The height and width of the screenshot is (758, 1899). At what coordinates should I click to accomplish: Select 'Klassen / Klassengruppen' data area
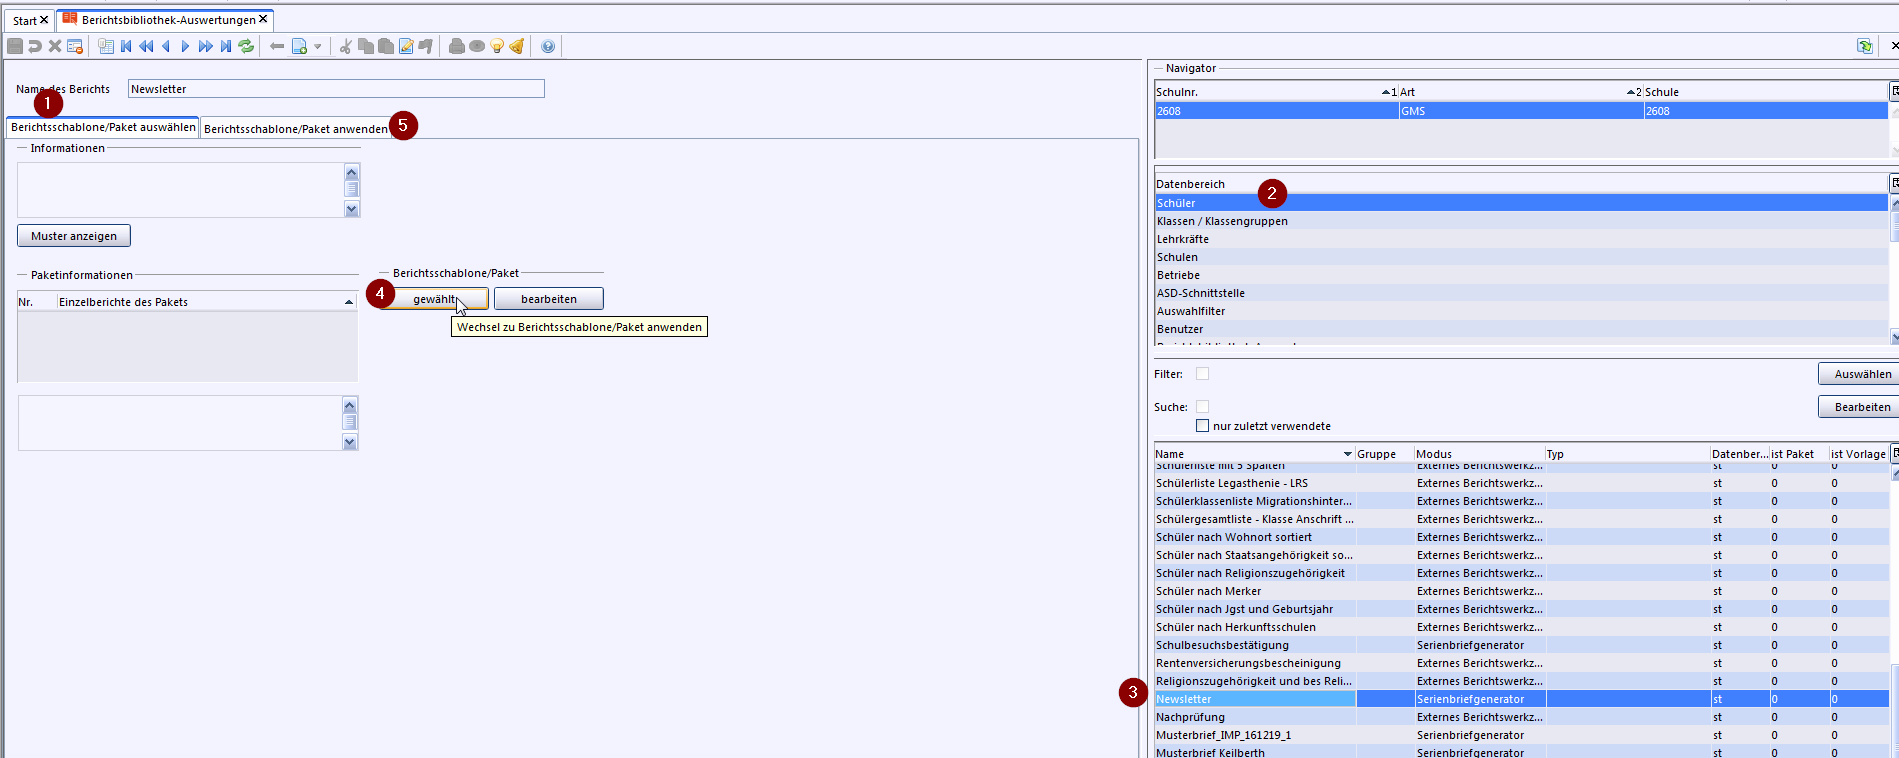tap(1521, 221)
